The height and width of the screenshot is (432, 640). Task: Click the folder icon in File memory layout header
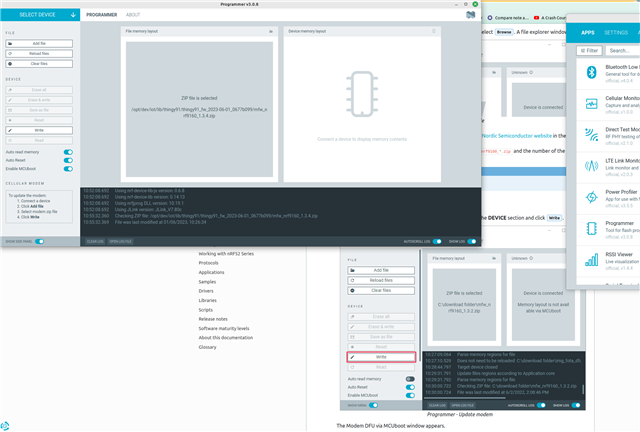[271, 31]
